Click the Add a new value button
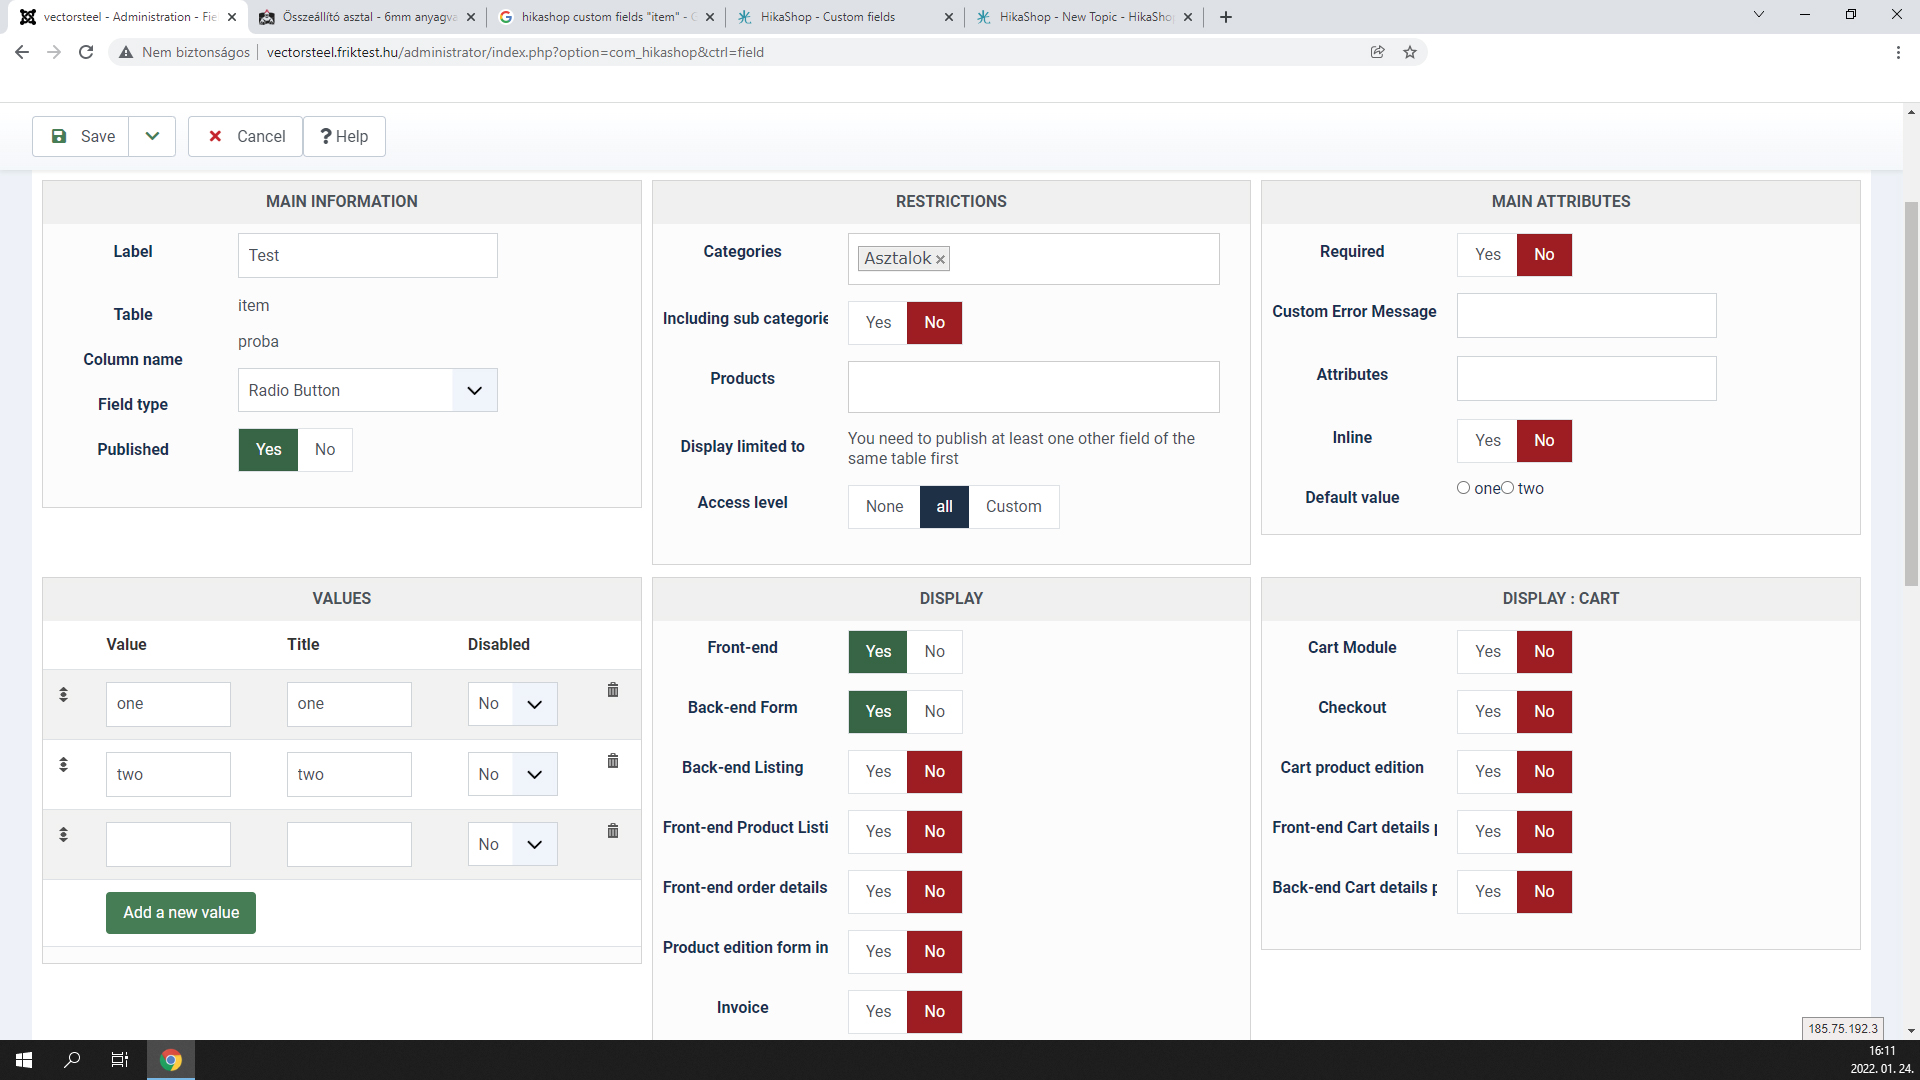 click(x=181, y=913)
